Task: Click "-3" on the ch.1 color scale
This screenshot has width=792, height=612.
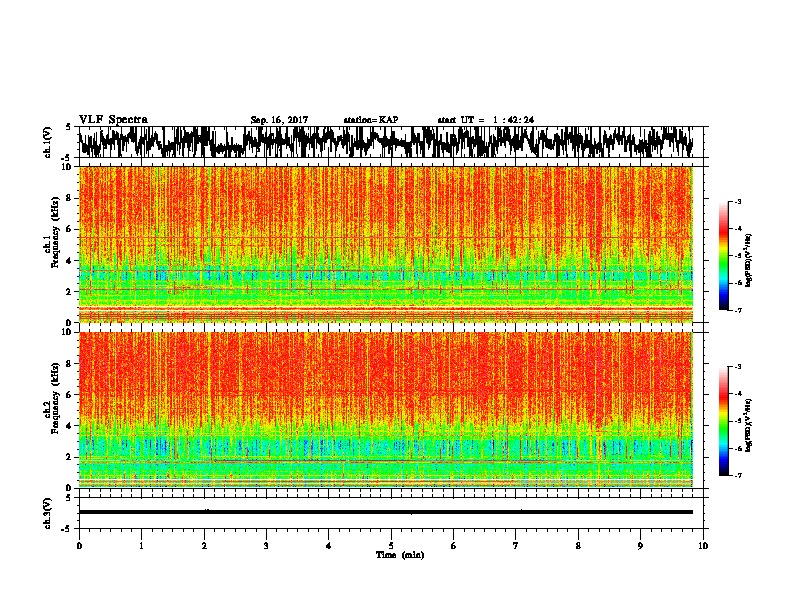Action: pyautogui.click(x=737, y=201)
